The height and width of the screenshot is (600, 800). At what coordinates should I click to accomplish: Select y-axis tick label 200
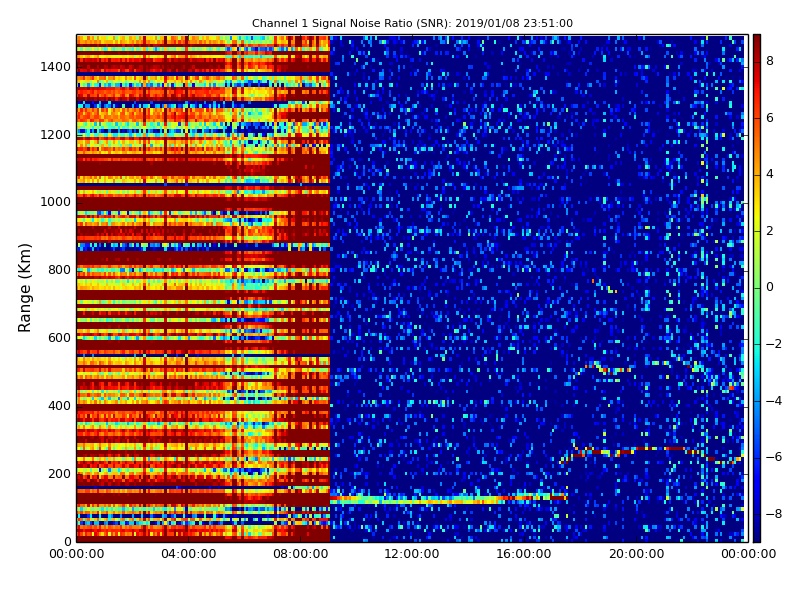click(x=59, y=473)
